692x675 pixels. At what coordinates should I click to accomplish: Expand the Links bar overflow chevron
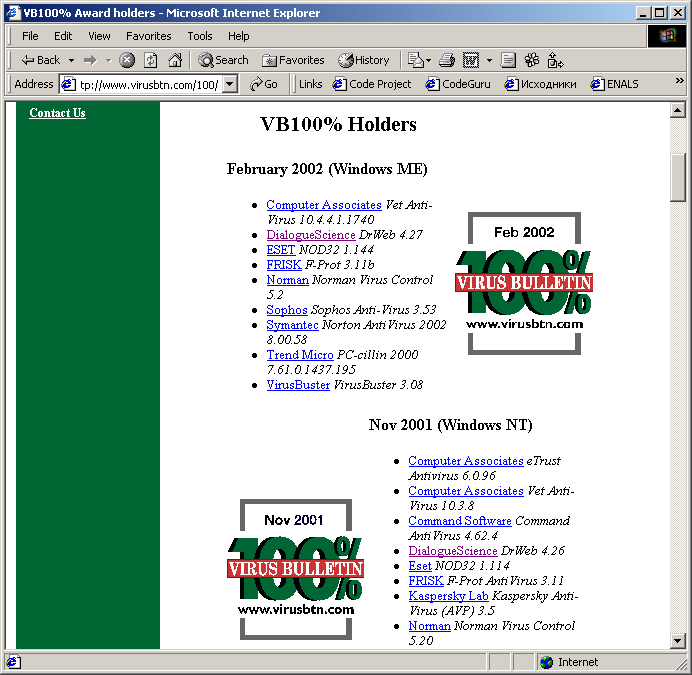679,83
